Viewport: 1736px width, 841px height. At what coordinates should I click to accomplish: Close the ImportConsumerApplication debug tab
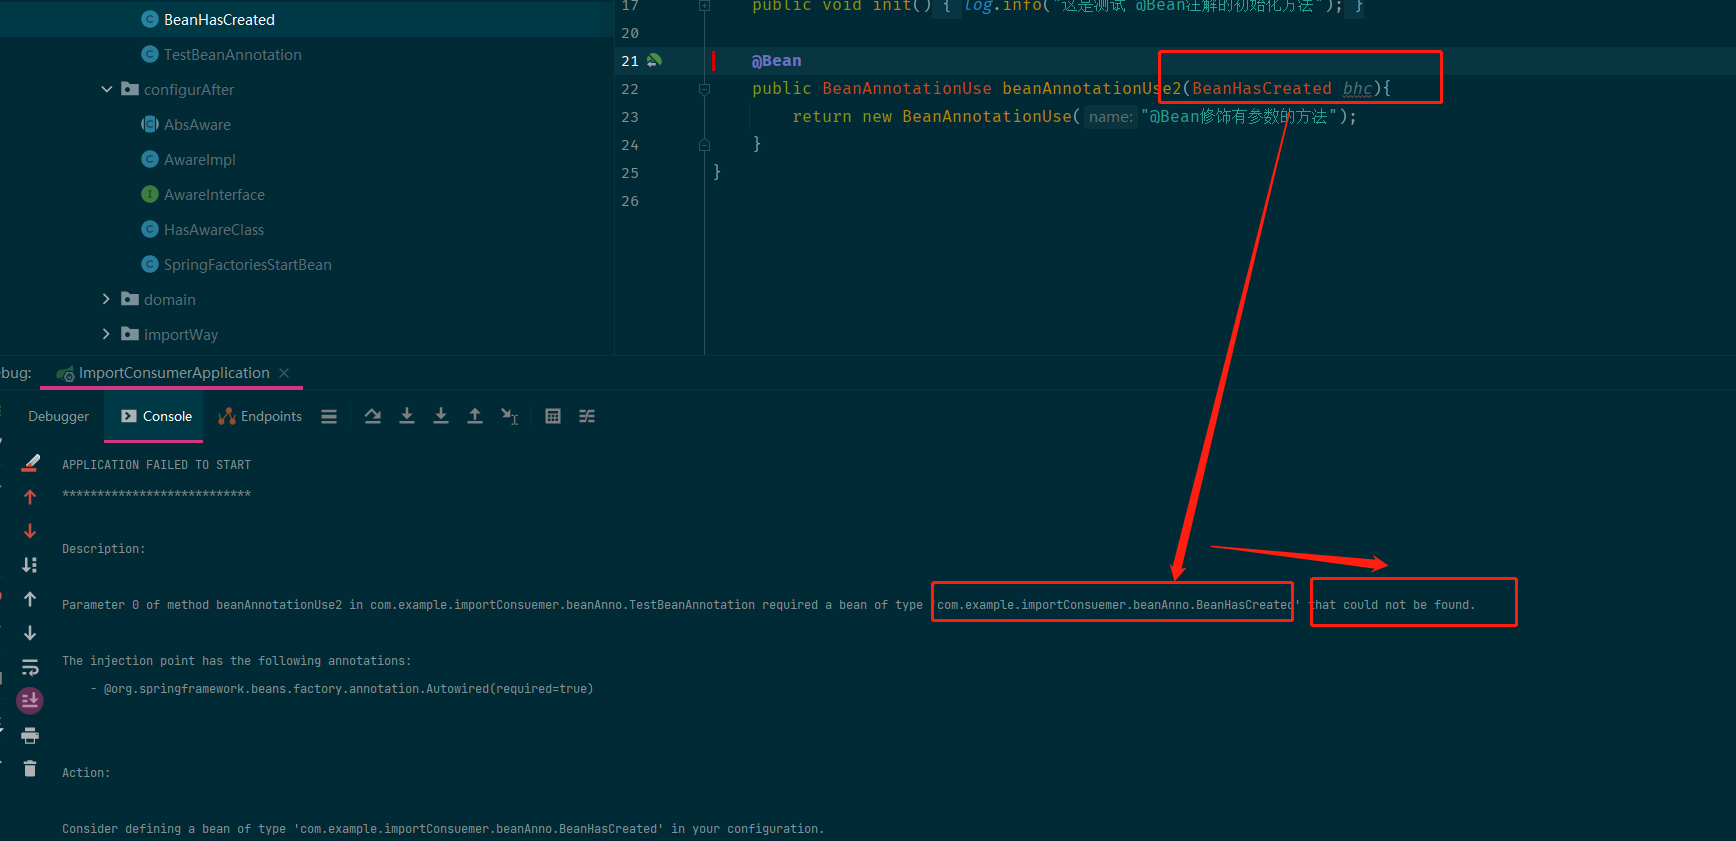tap(284, 373)
